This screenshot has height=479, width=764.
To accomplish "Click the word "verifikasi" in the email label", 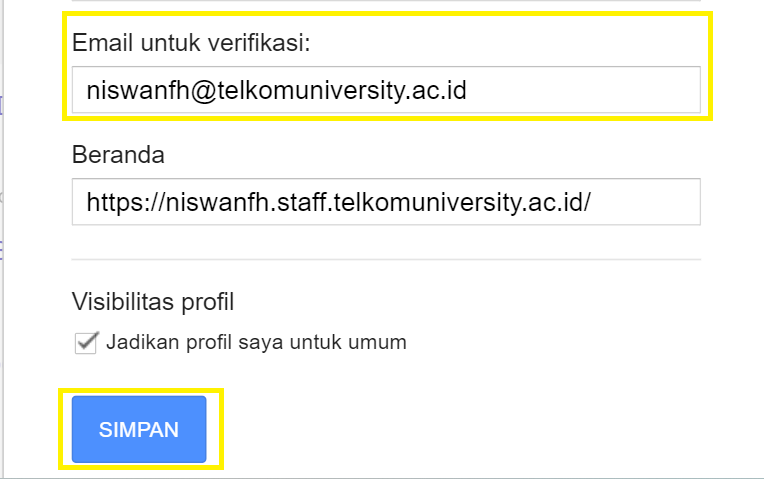I will tap(261, 43).
